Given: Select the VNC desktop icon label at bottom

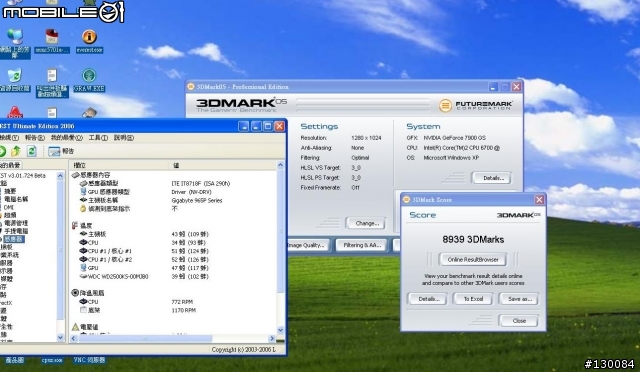Looking at the screenshot, I should pyautogui.click(x=89, y=360).
